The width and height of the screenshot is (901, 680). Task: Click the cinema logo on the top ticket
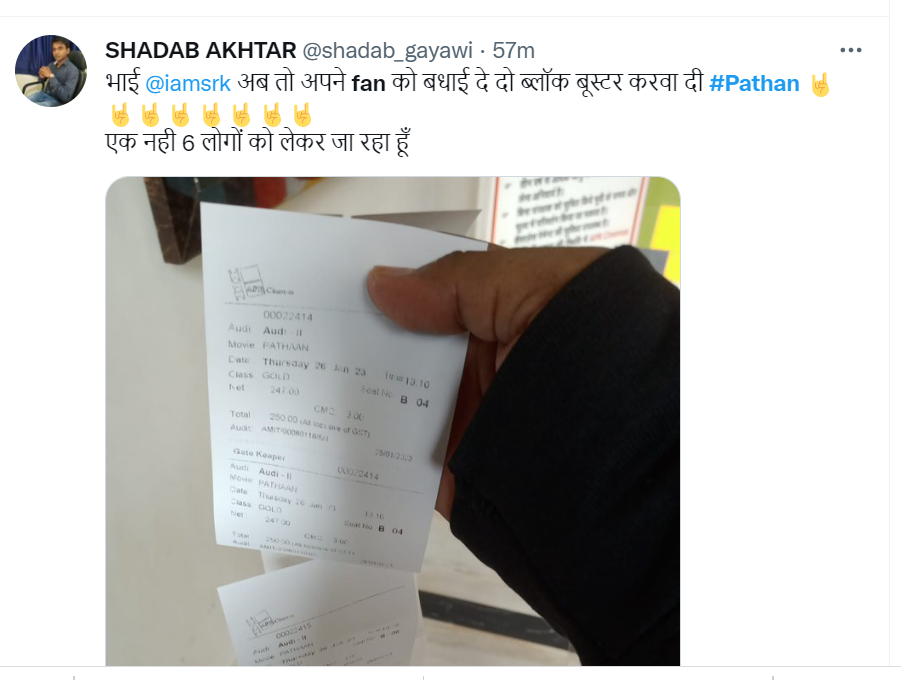pos(257,282)
